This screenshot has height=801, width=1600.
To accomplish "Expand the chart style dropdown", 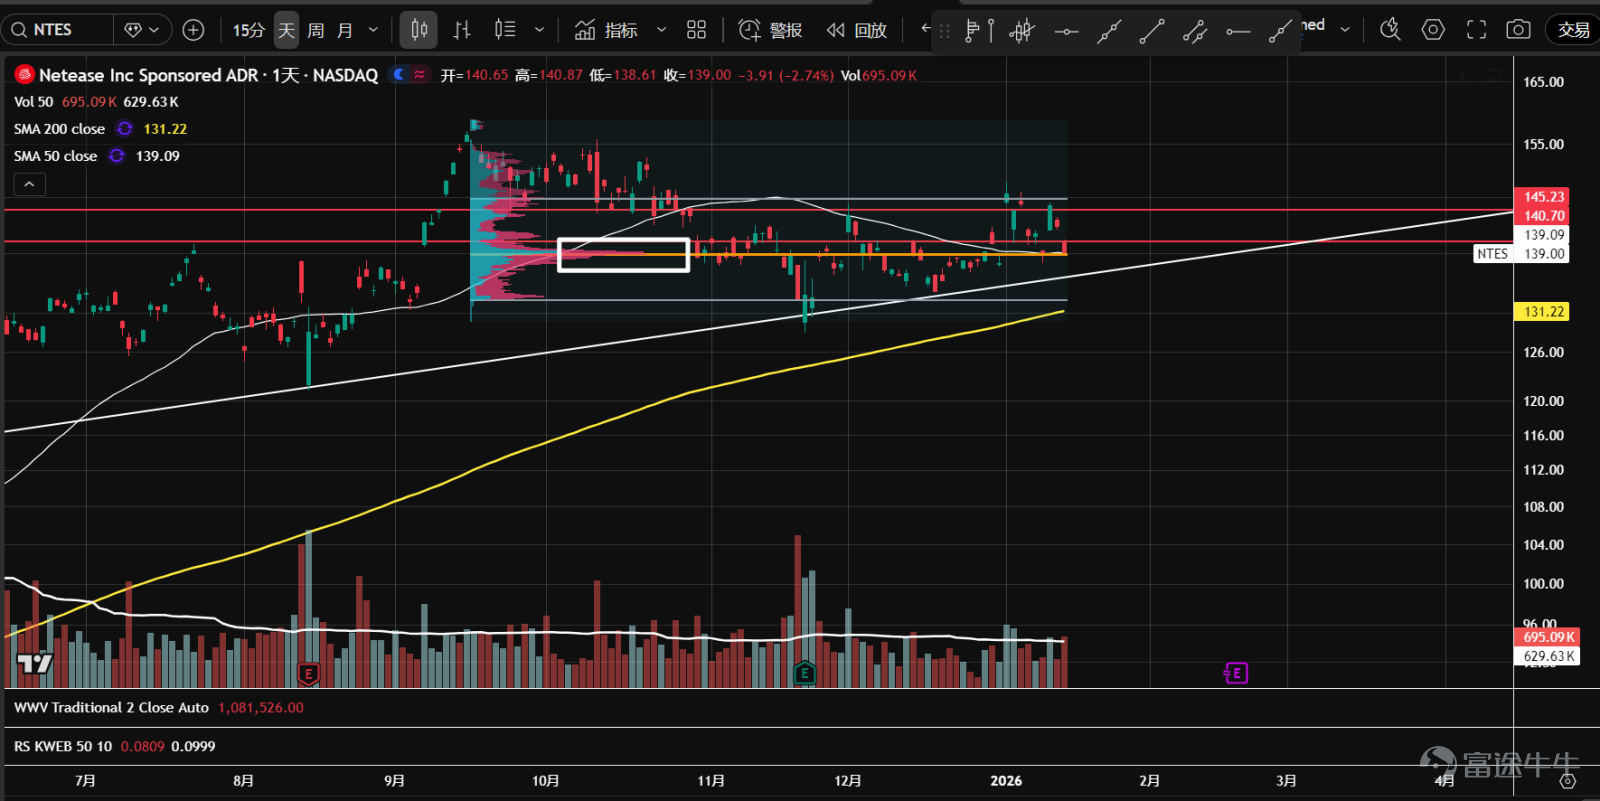I will coord(540,30).
